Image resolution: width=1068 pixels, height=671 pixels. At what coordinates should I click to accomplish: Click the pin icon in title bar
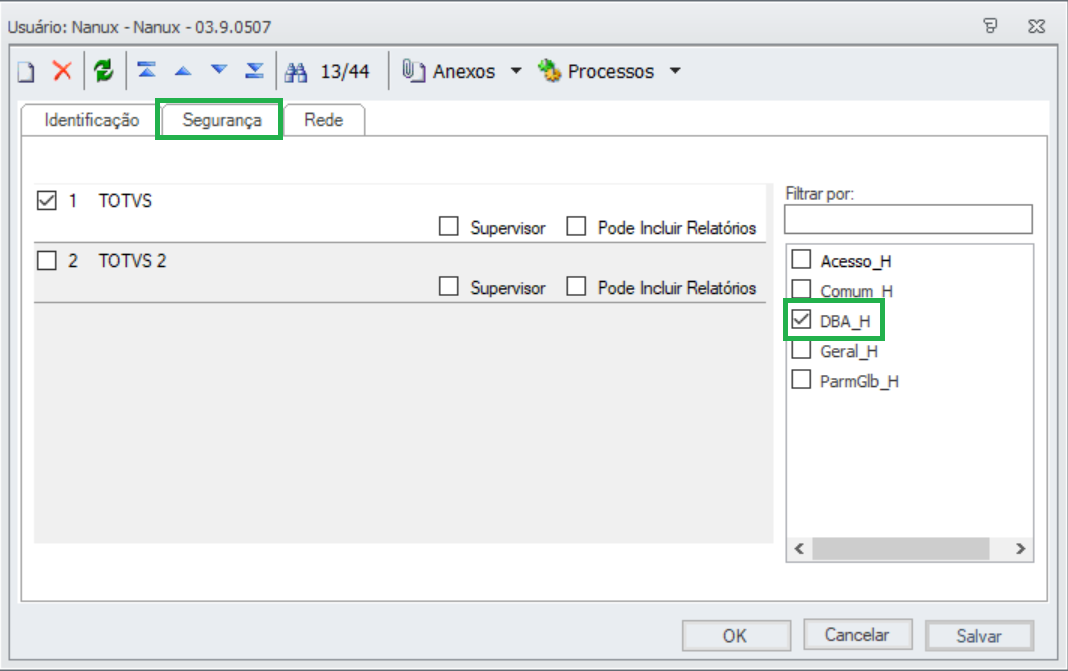[x=990, y=26]
